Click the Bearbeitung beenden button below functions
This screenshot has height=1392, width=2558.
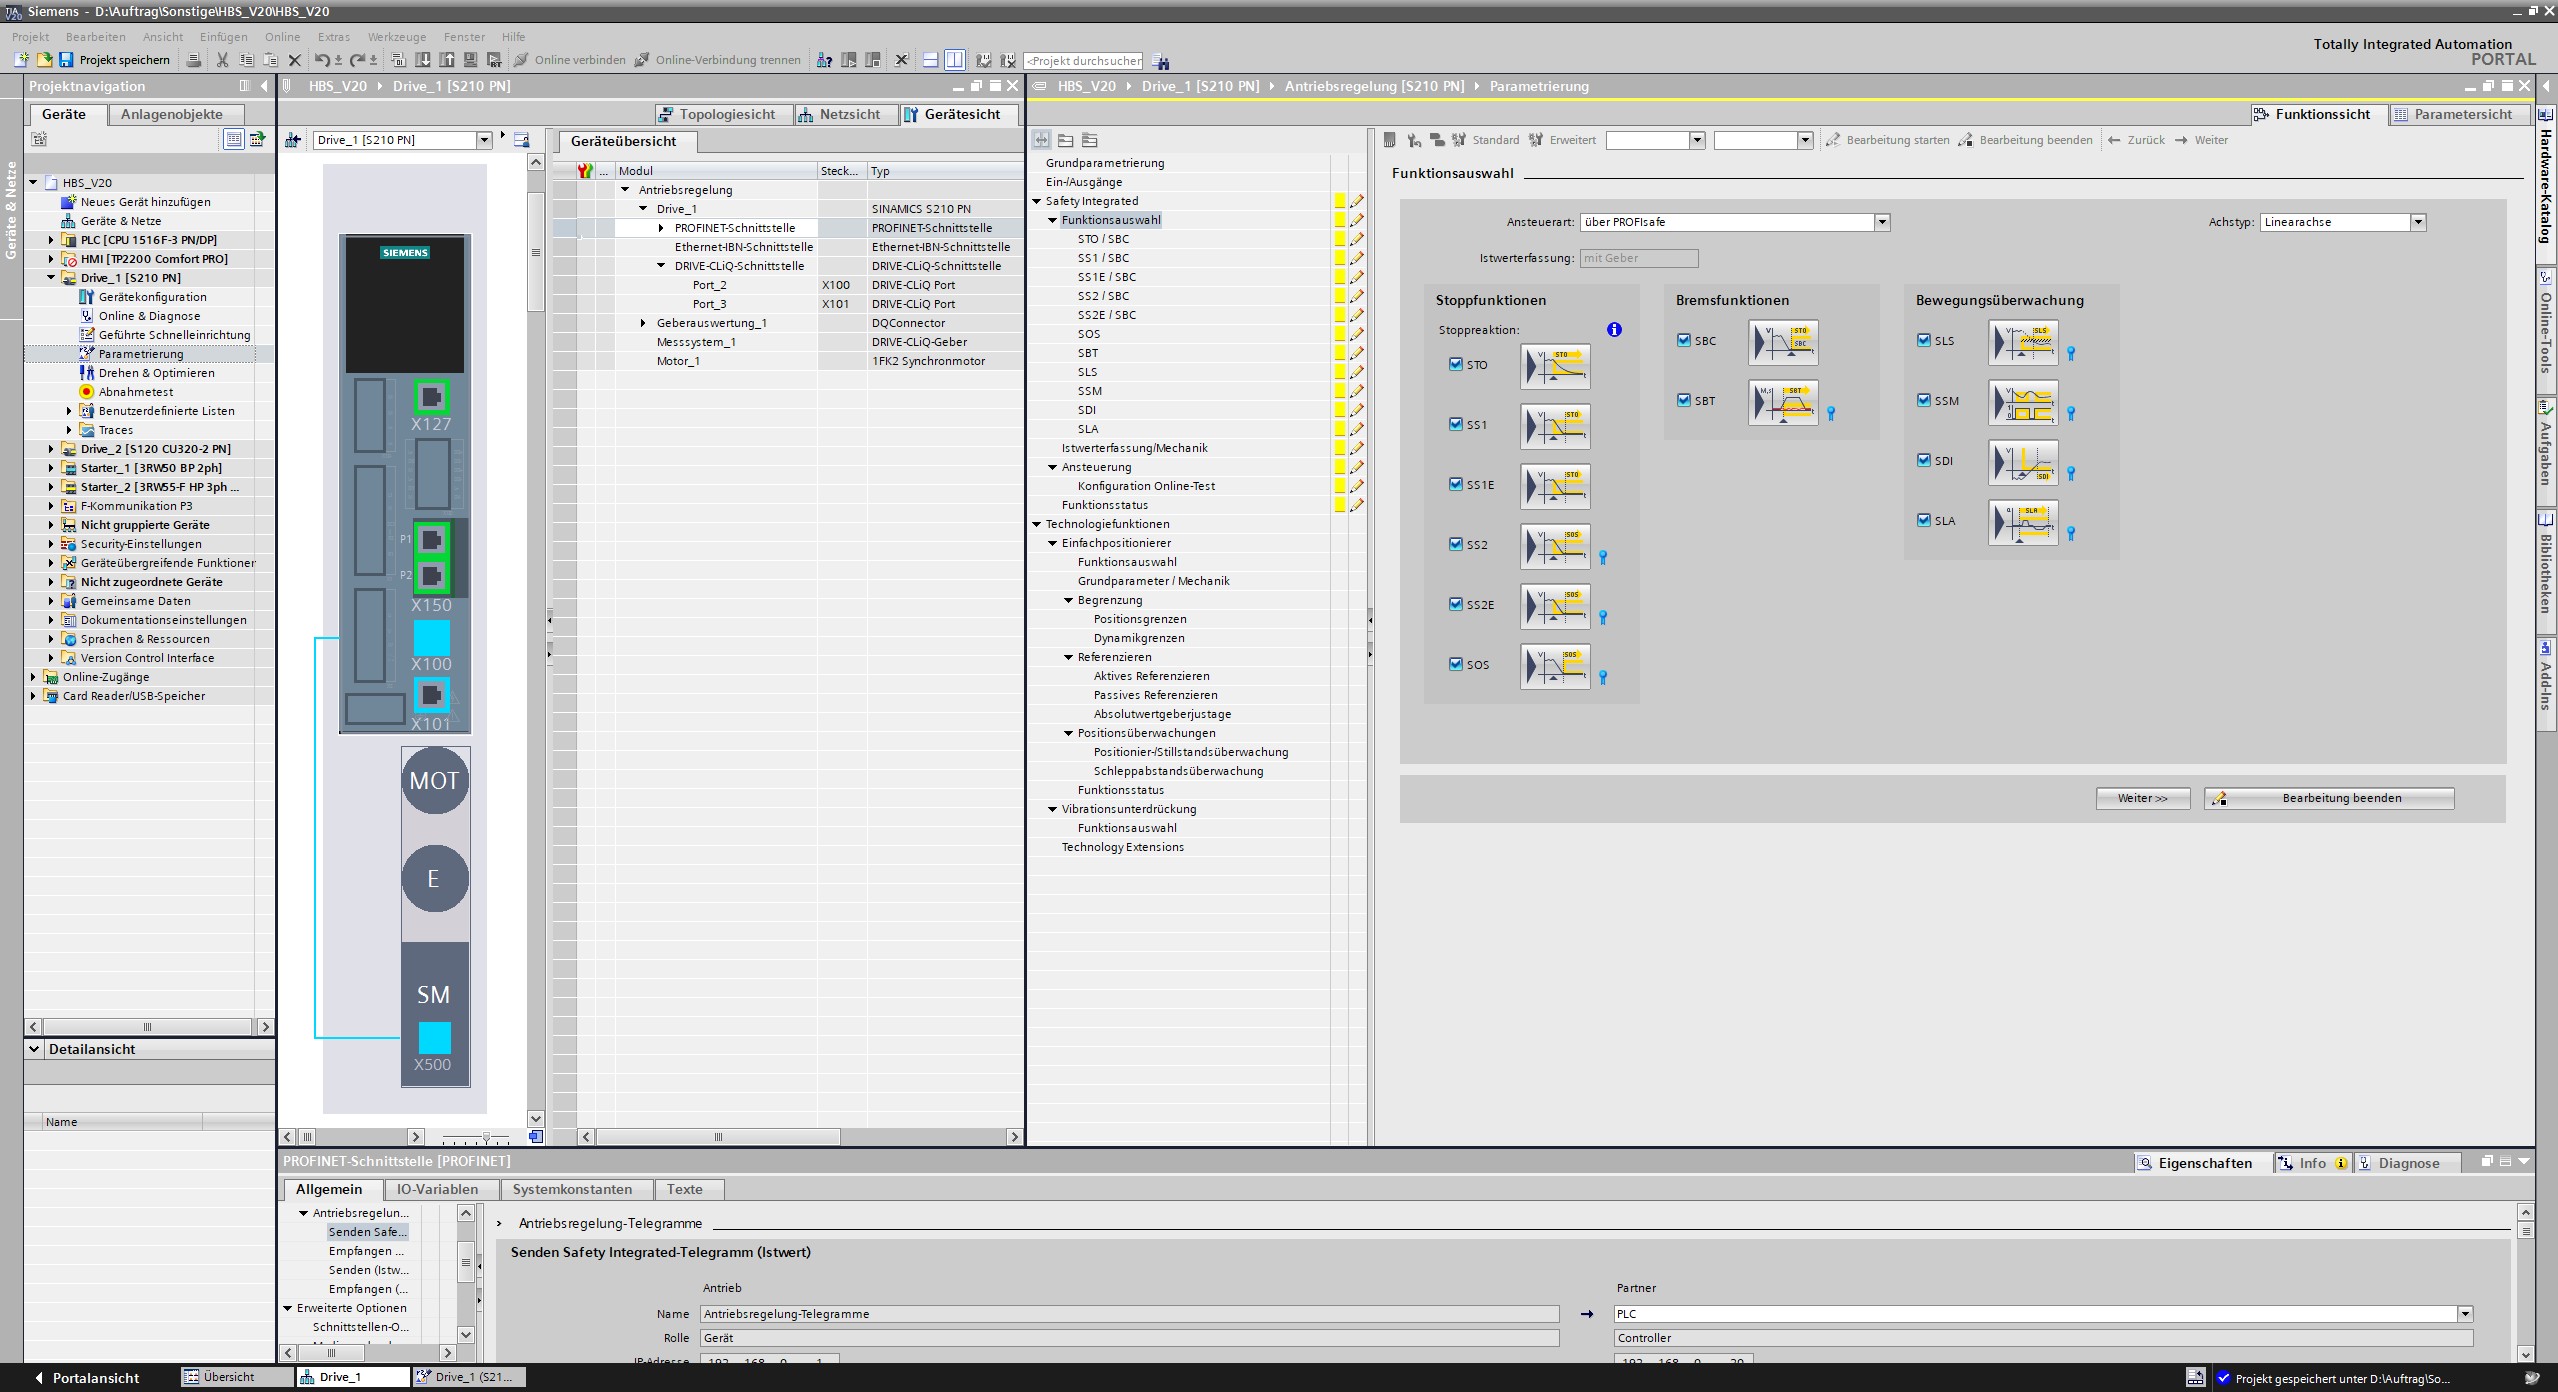tap(2329, 798)
